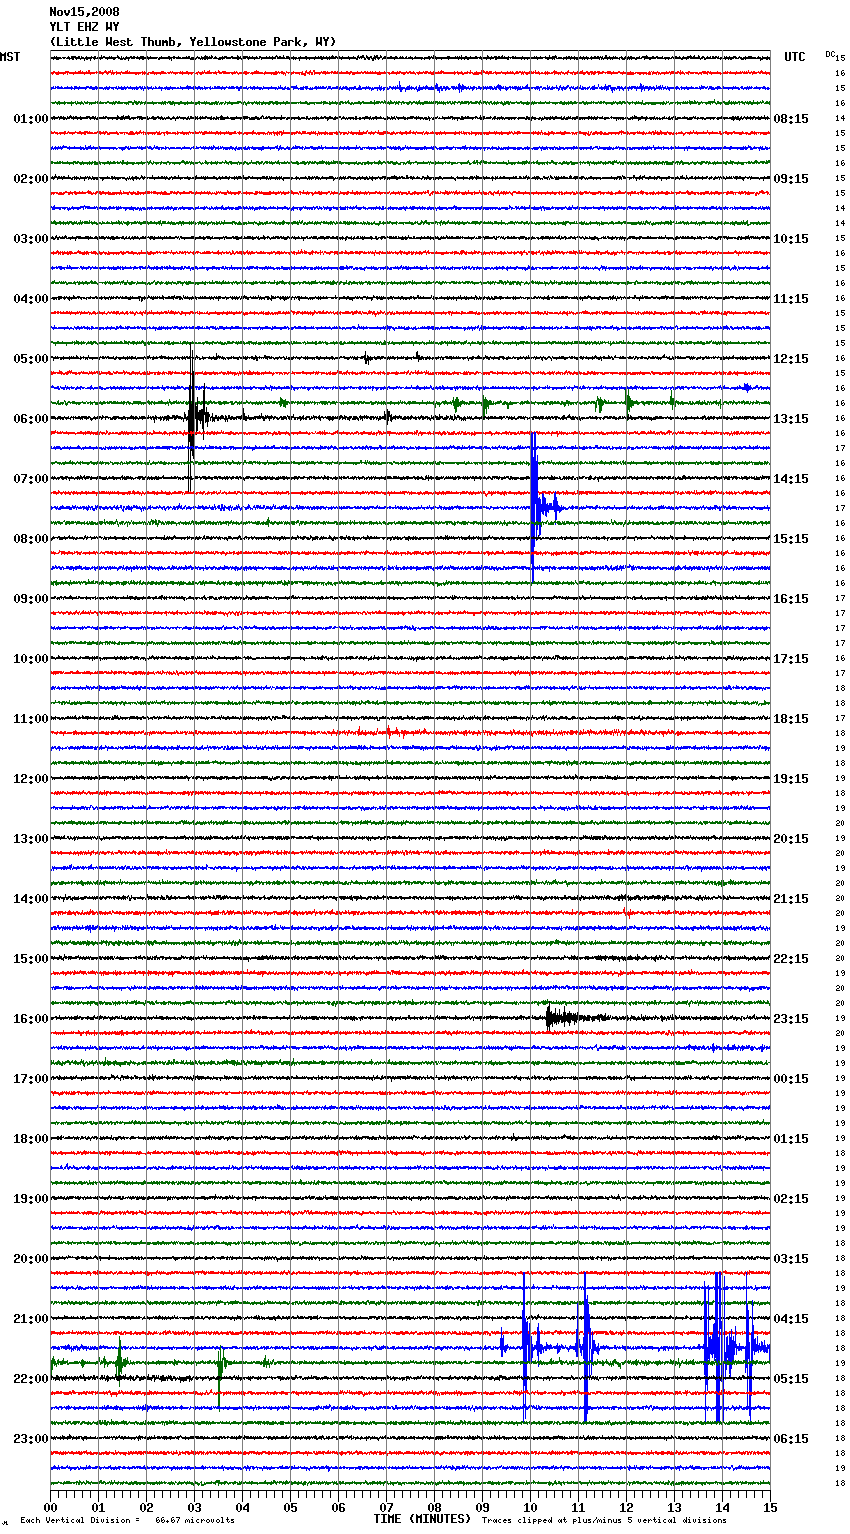Select the 03:00 MST time label
Image resolution: width=850 pixels, height=1534 pixels.
[x=31, y=239]
